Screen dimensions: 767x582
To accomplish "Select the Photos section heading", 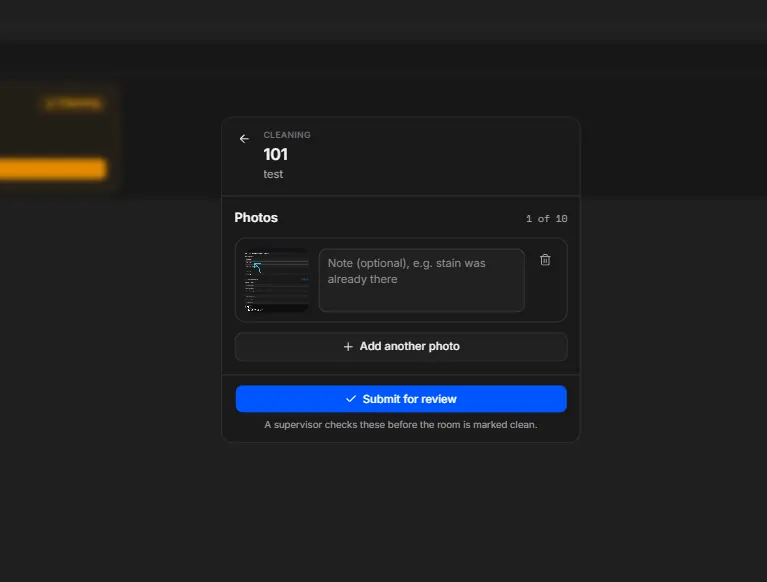I will click(x=256, y=218).
